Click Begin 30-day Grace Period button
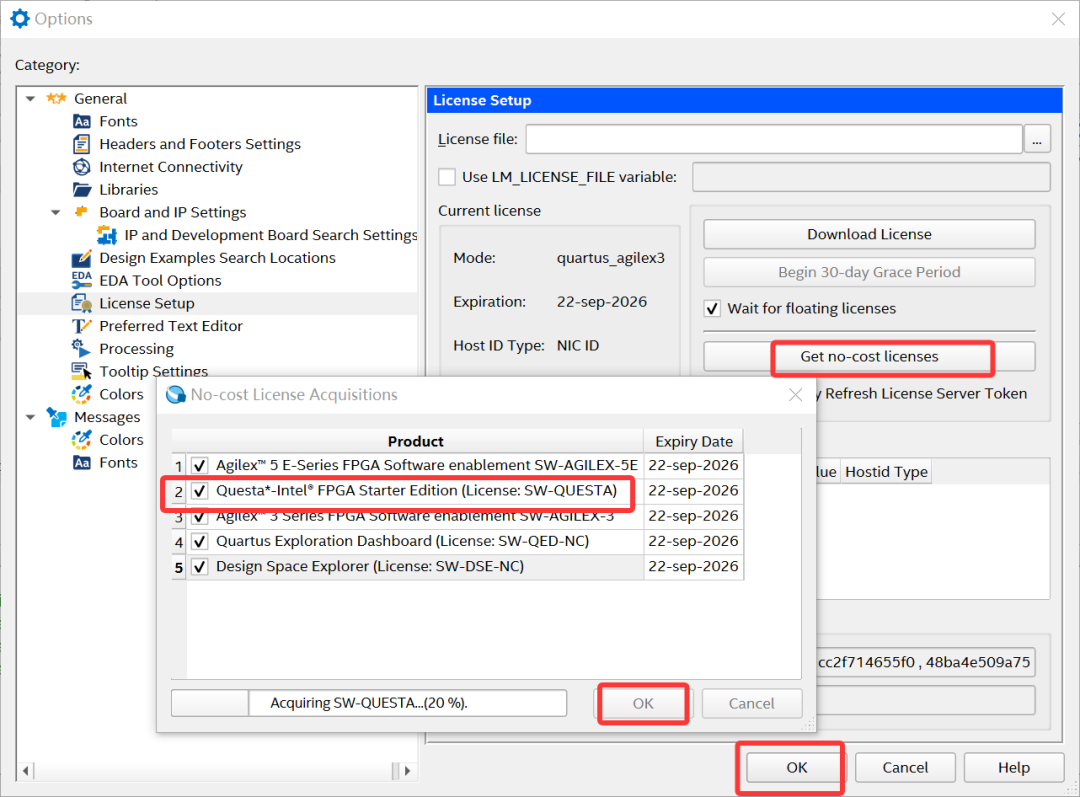This screenshot has height=797, width=1080. point(869,272)
